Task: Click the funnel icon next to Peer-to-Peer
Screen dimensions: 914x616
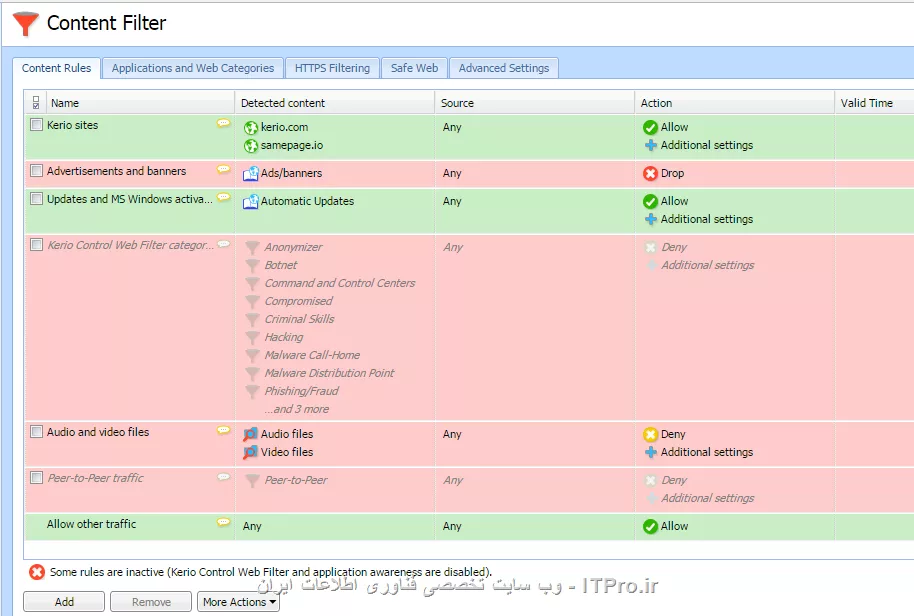Action: click(x=252, y=481)
